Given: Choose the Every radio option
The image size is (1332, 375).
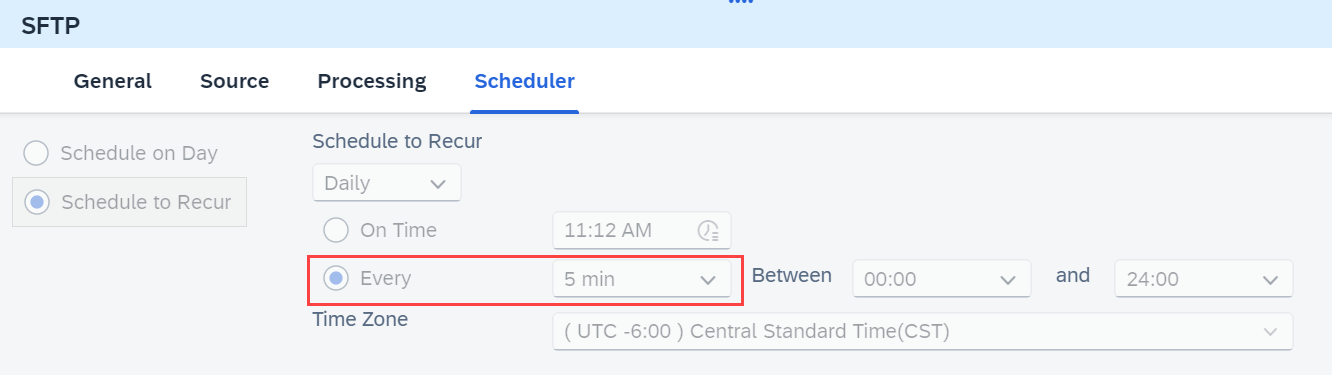Looking at the screenshot, I should [337, 278].
